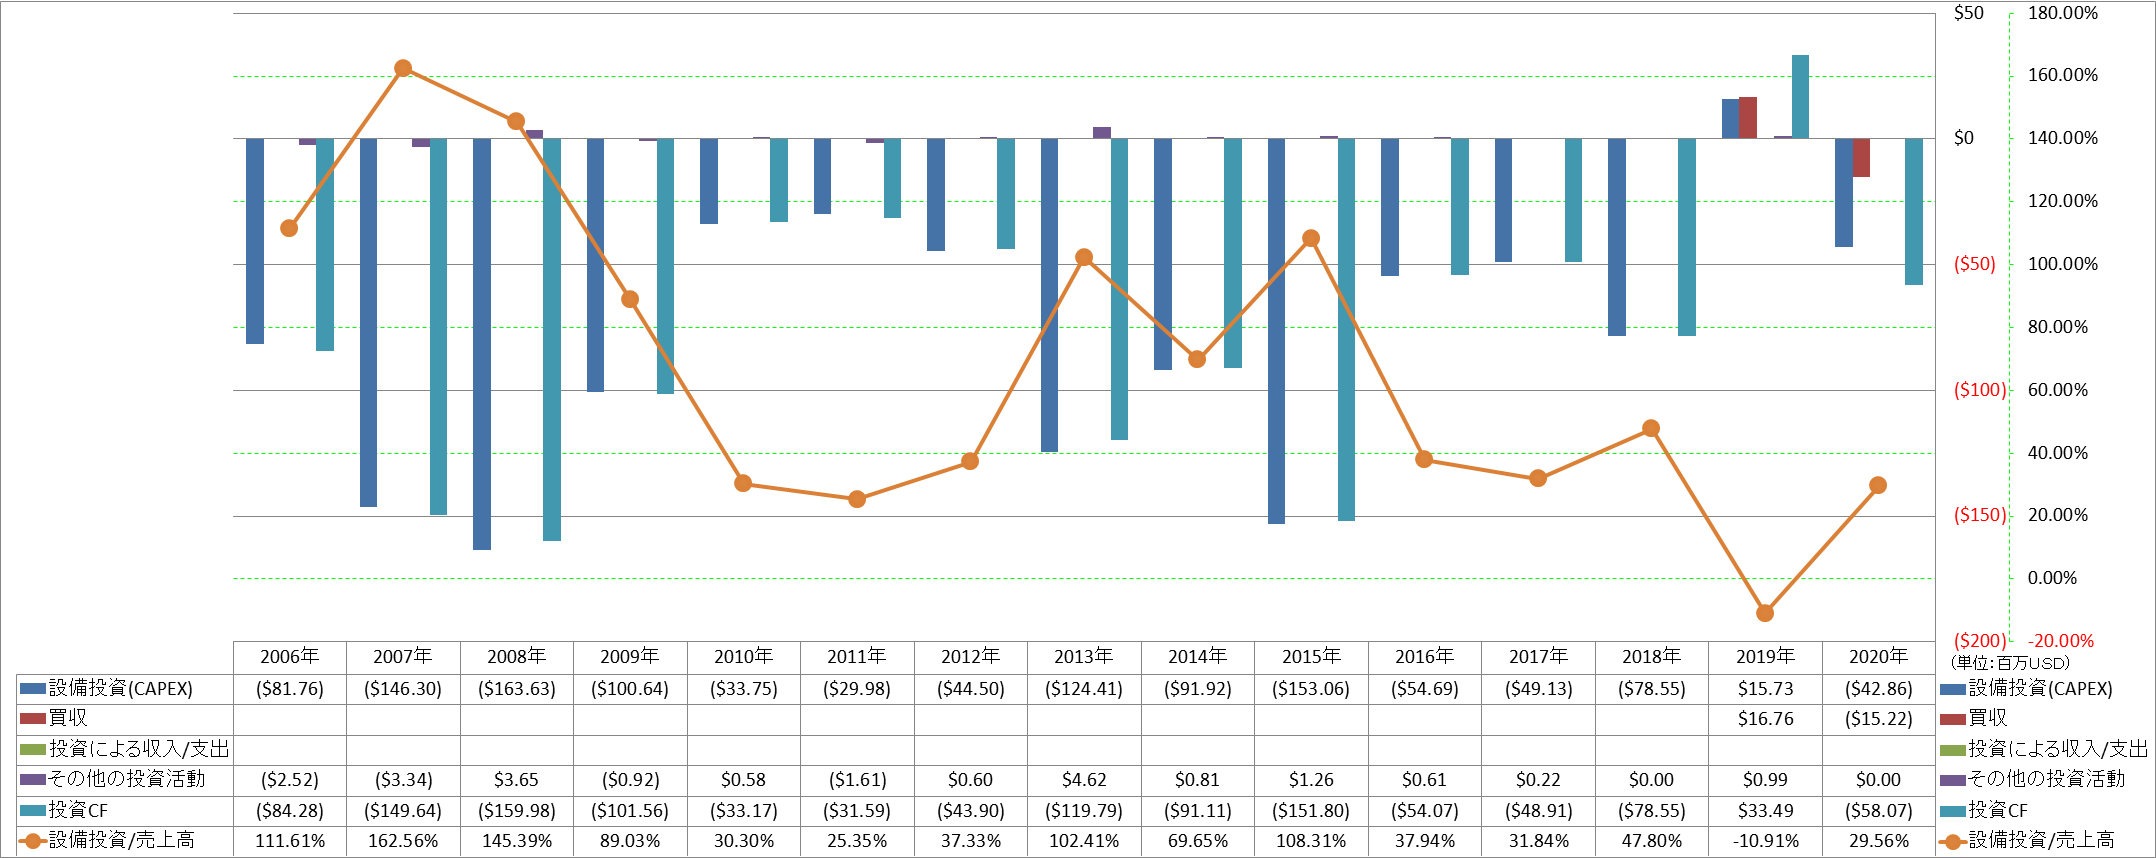2156x858 pixels.
Task: Select ratio value -10.91% for 2019
Action: [x=1766, y=841]
